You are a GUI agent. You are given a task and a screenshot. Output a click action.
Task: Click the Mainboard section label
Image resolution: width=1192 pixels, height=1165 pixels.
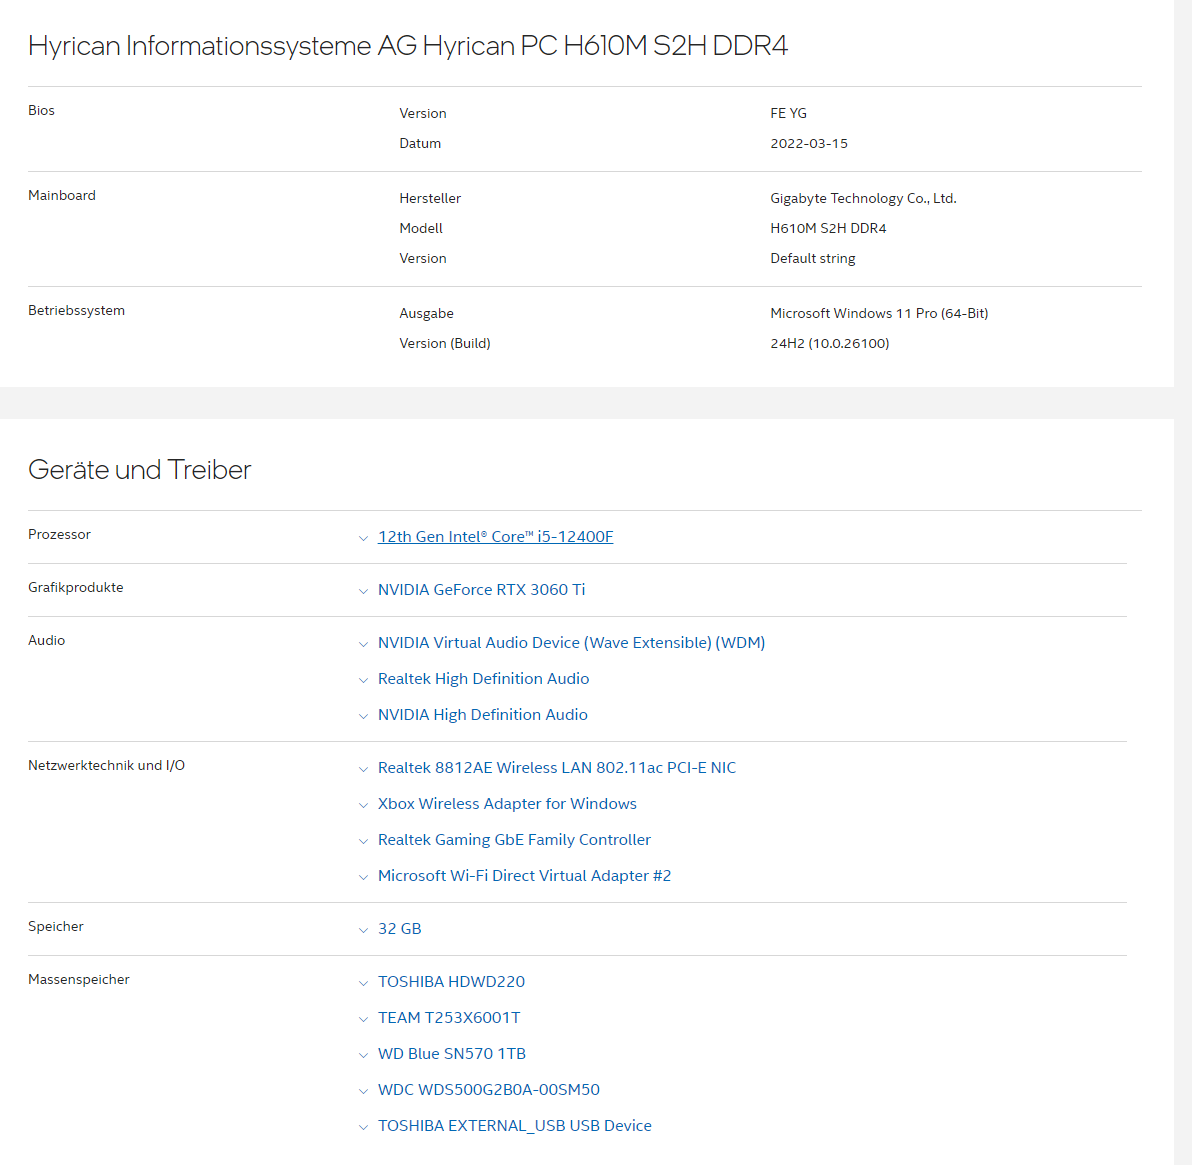click(62, 195)
